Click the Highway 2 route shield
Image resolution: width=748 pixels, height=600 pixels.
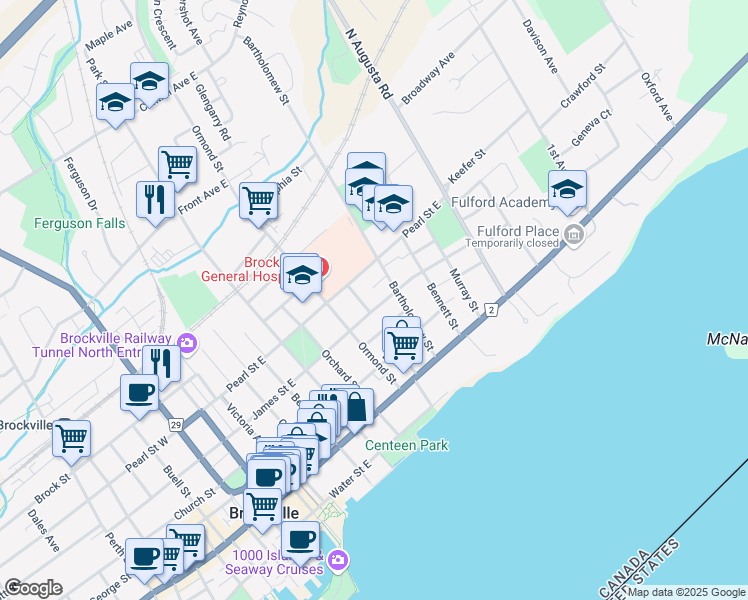point(492,310)
